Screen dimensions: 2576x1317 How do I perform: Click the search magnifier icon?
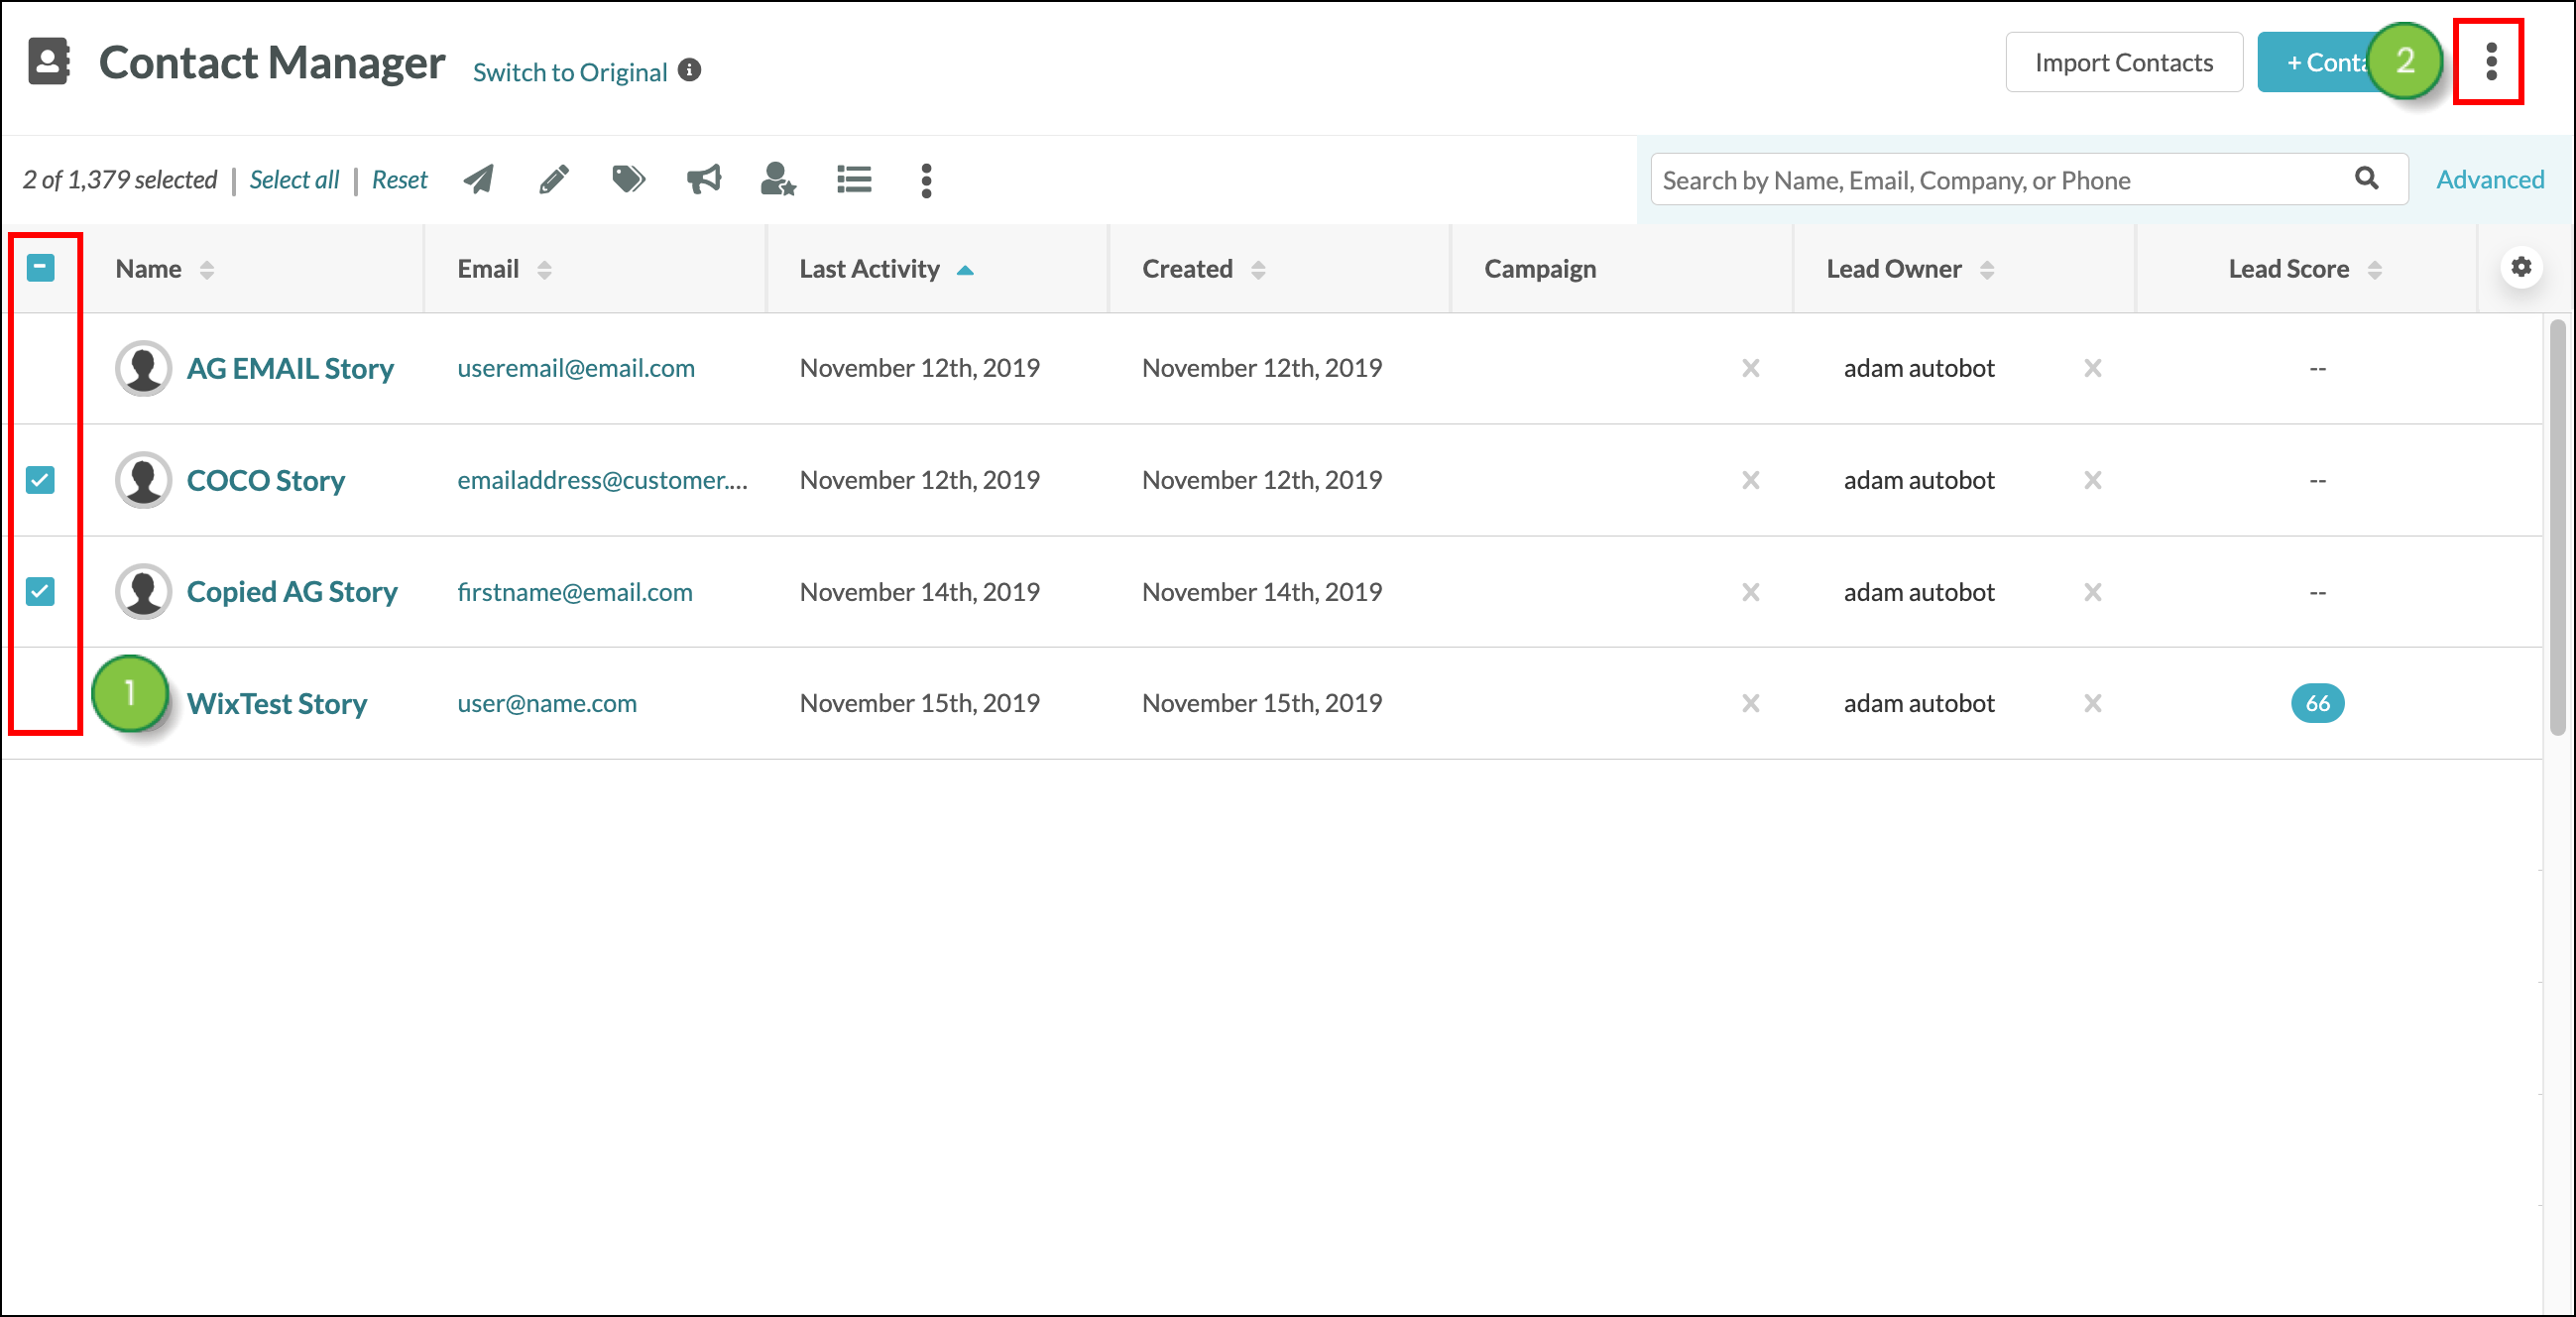point(2366,178)
